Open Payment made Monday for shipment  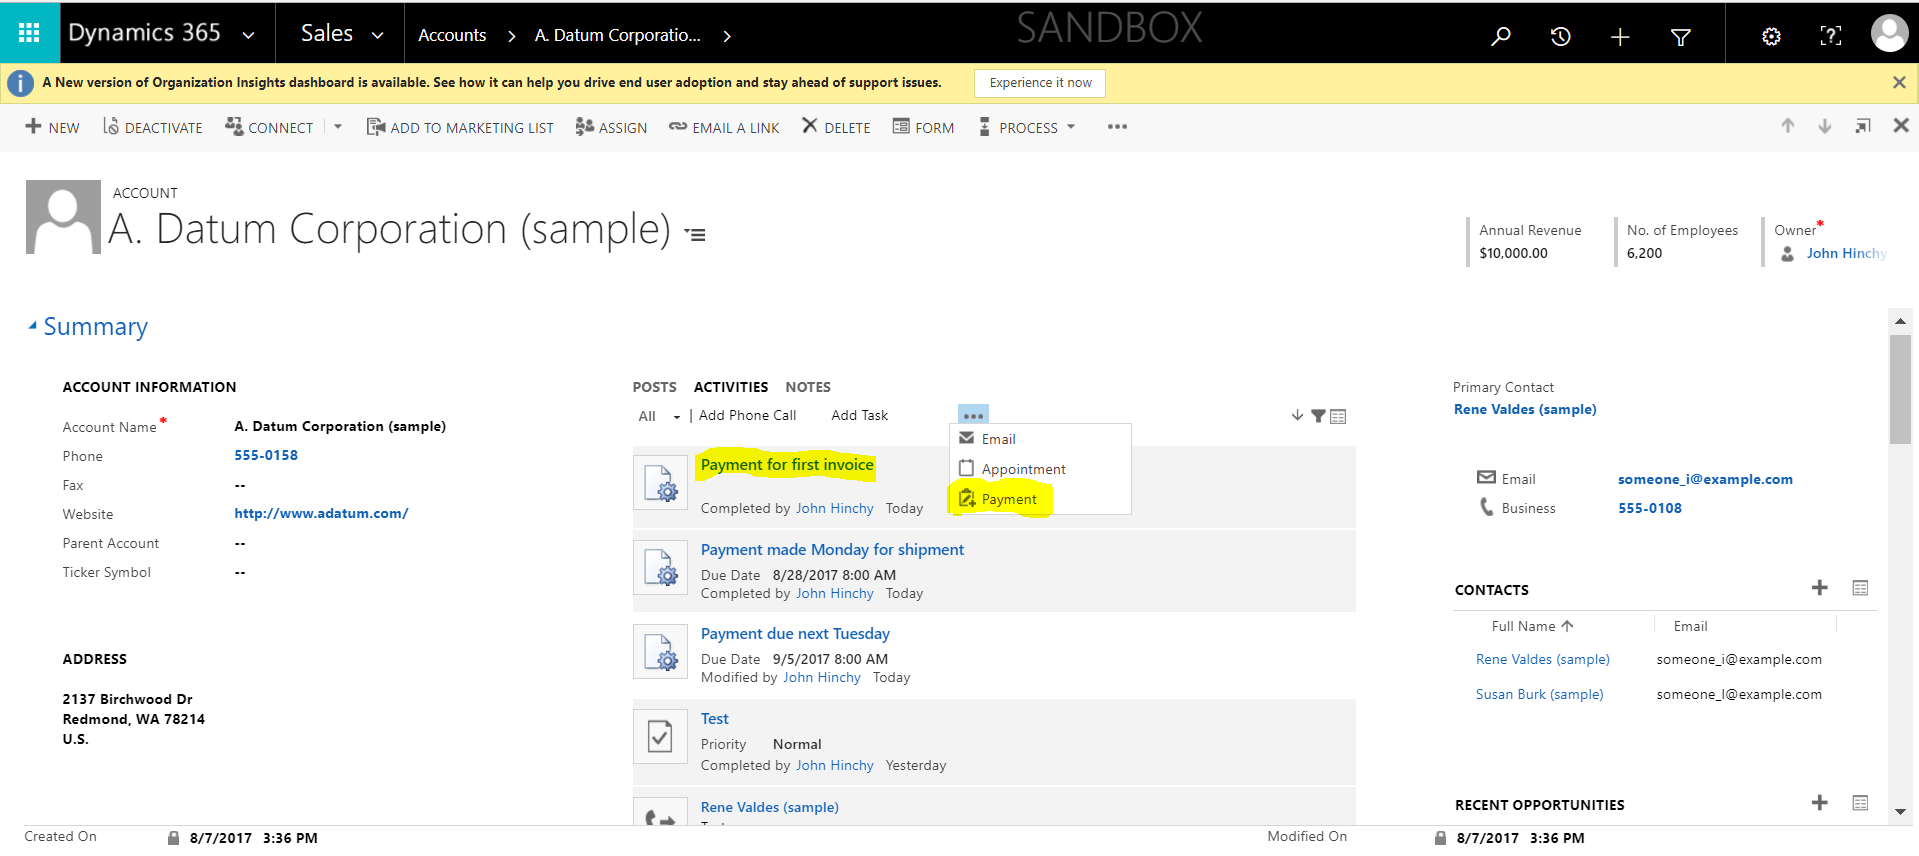(x=832, y=550)
